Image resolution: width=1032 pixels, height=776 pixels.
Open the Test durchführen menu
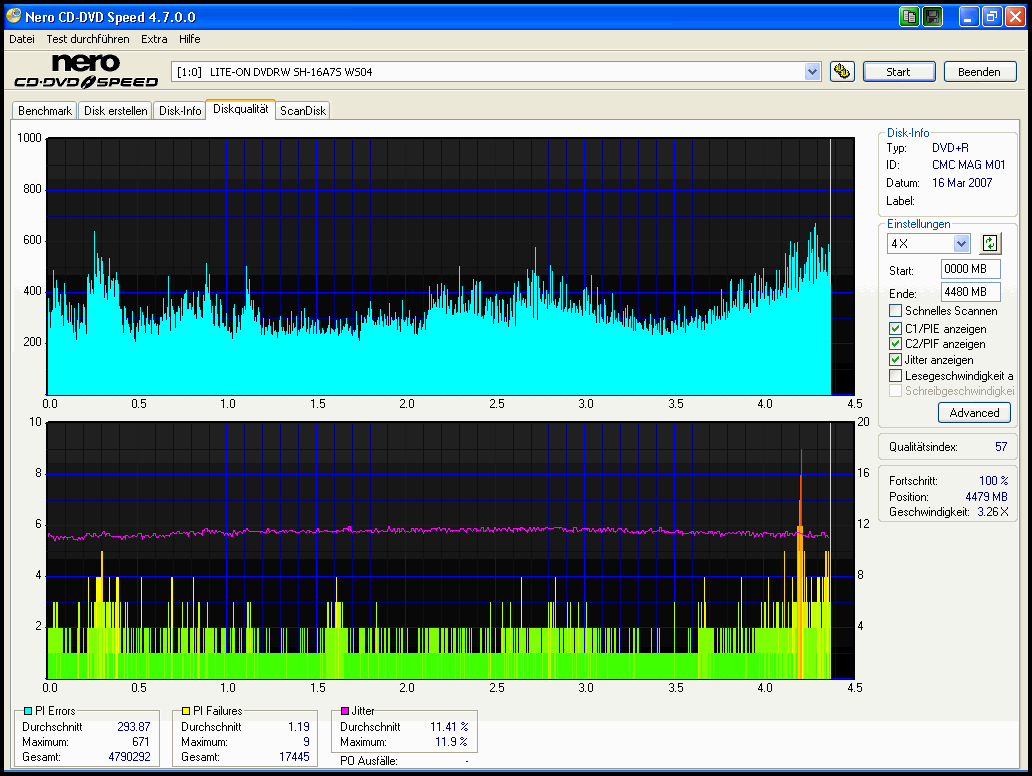(87, 39)
